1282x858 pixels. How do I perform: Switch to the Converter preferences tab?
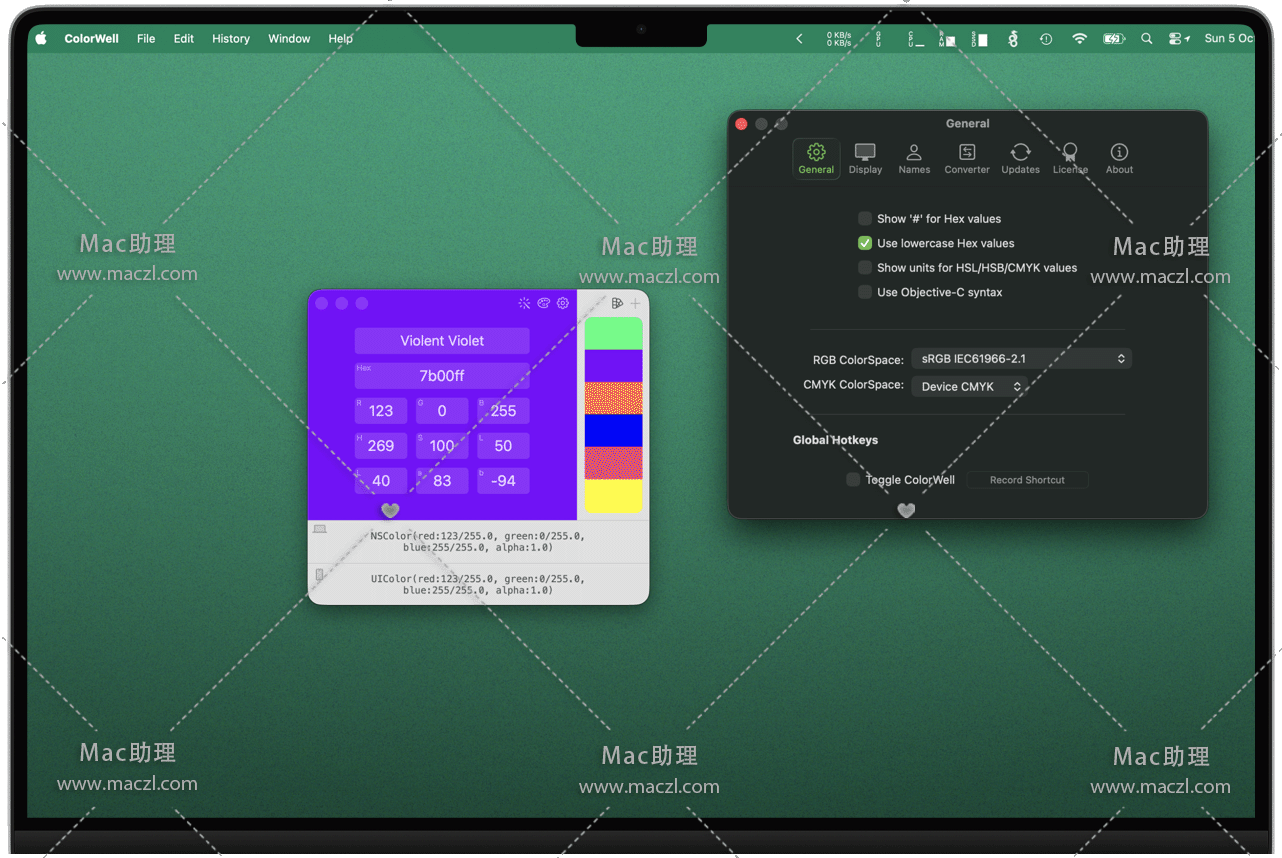pos(967,158)
